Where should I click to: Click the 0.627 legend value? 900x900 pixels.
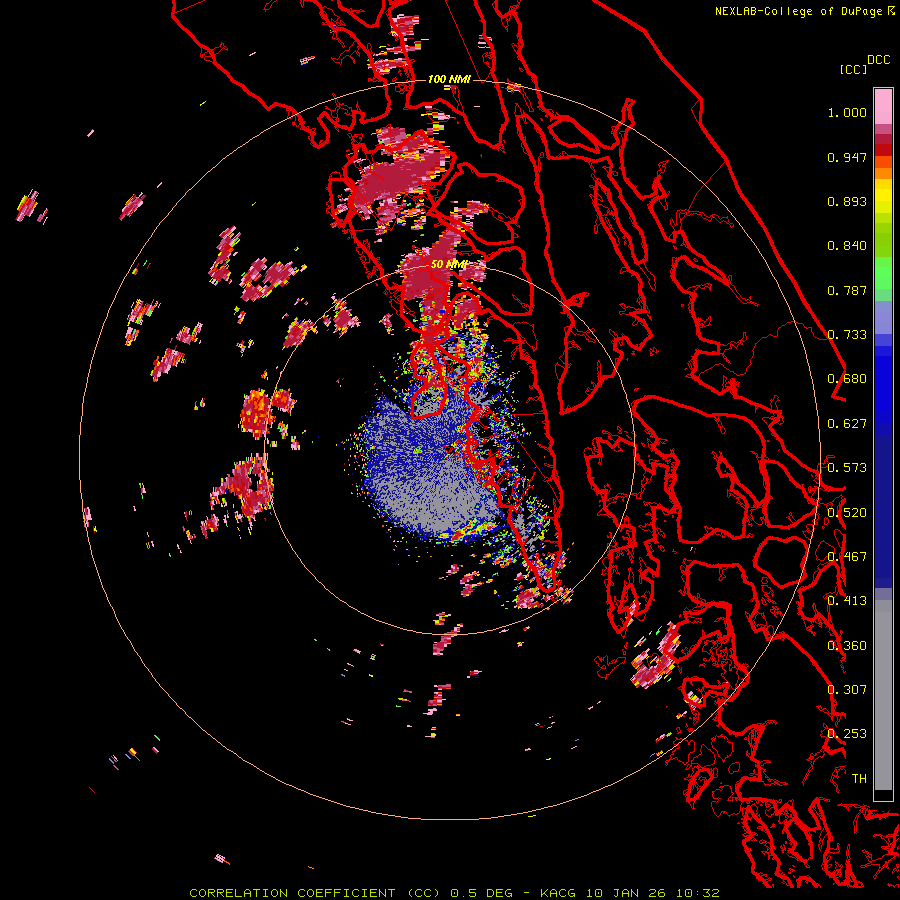847,424
